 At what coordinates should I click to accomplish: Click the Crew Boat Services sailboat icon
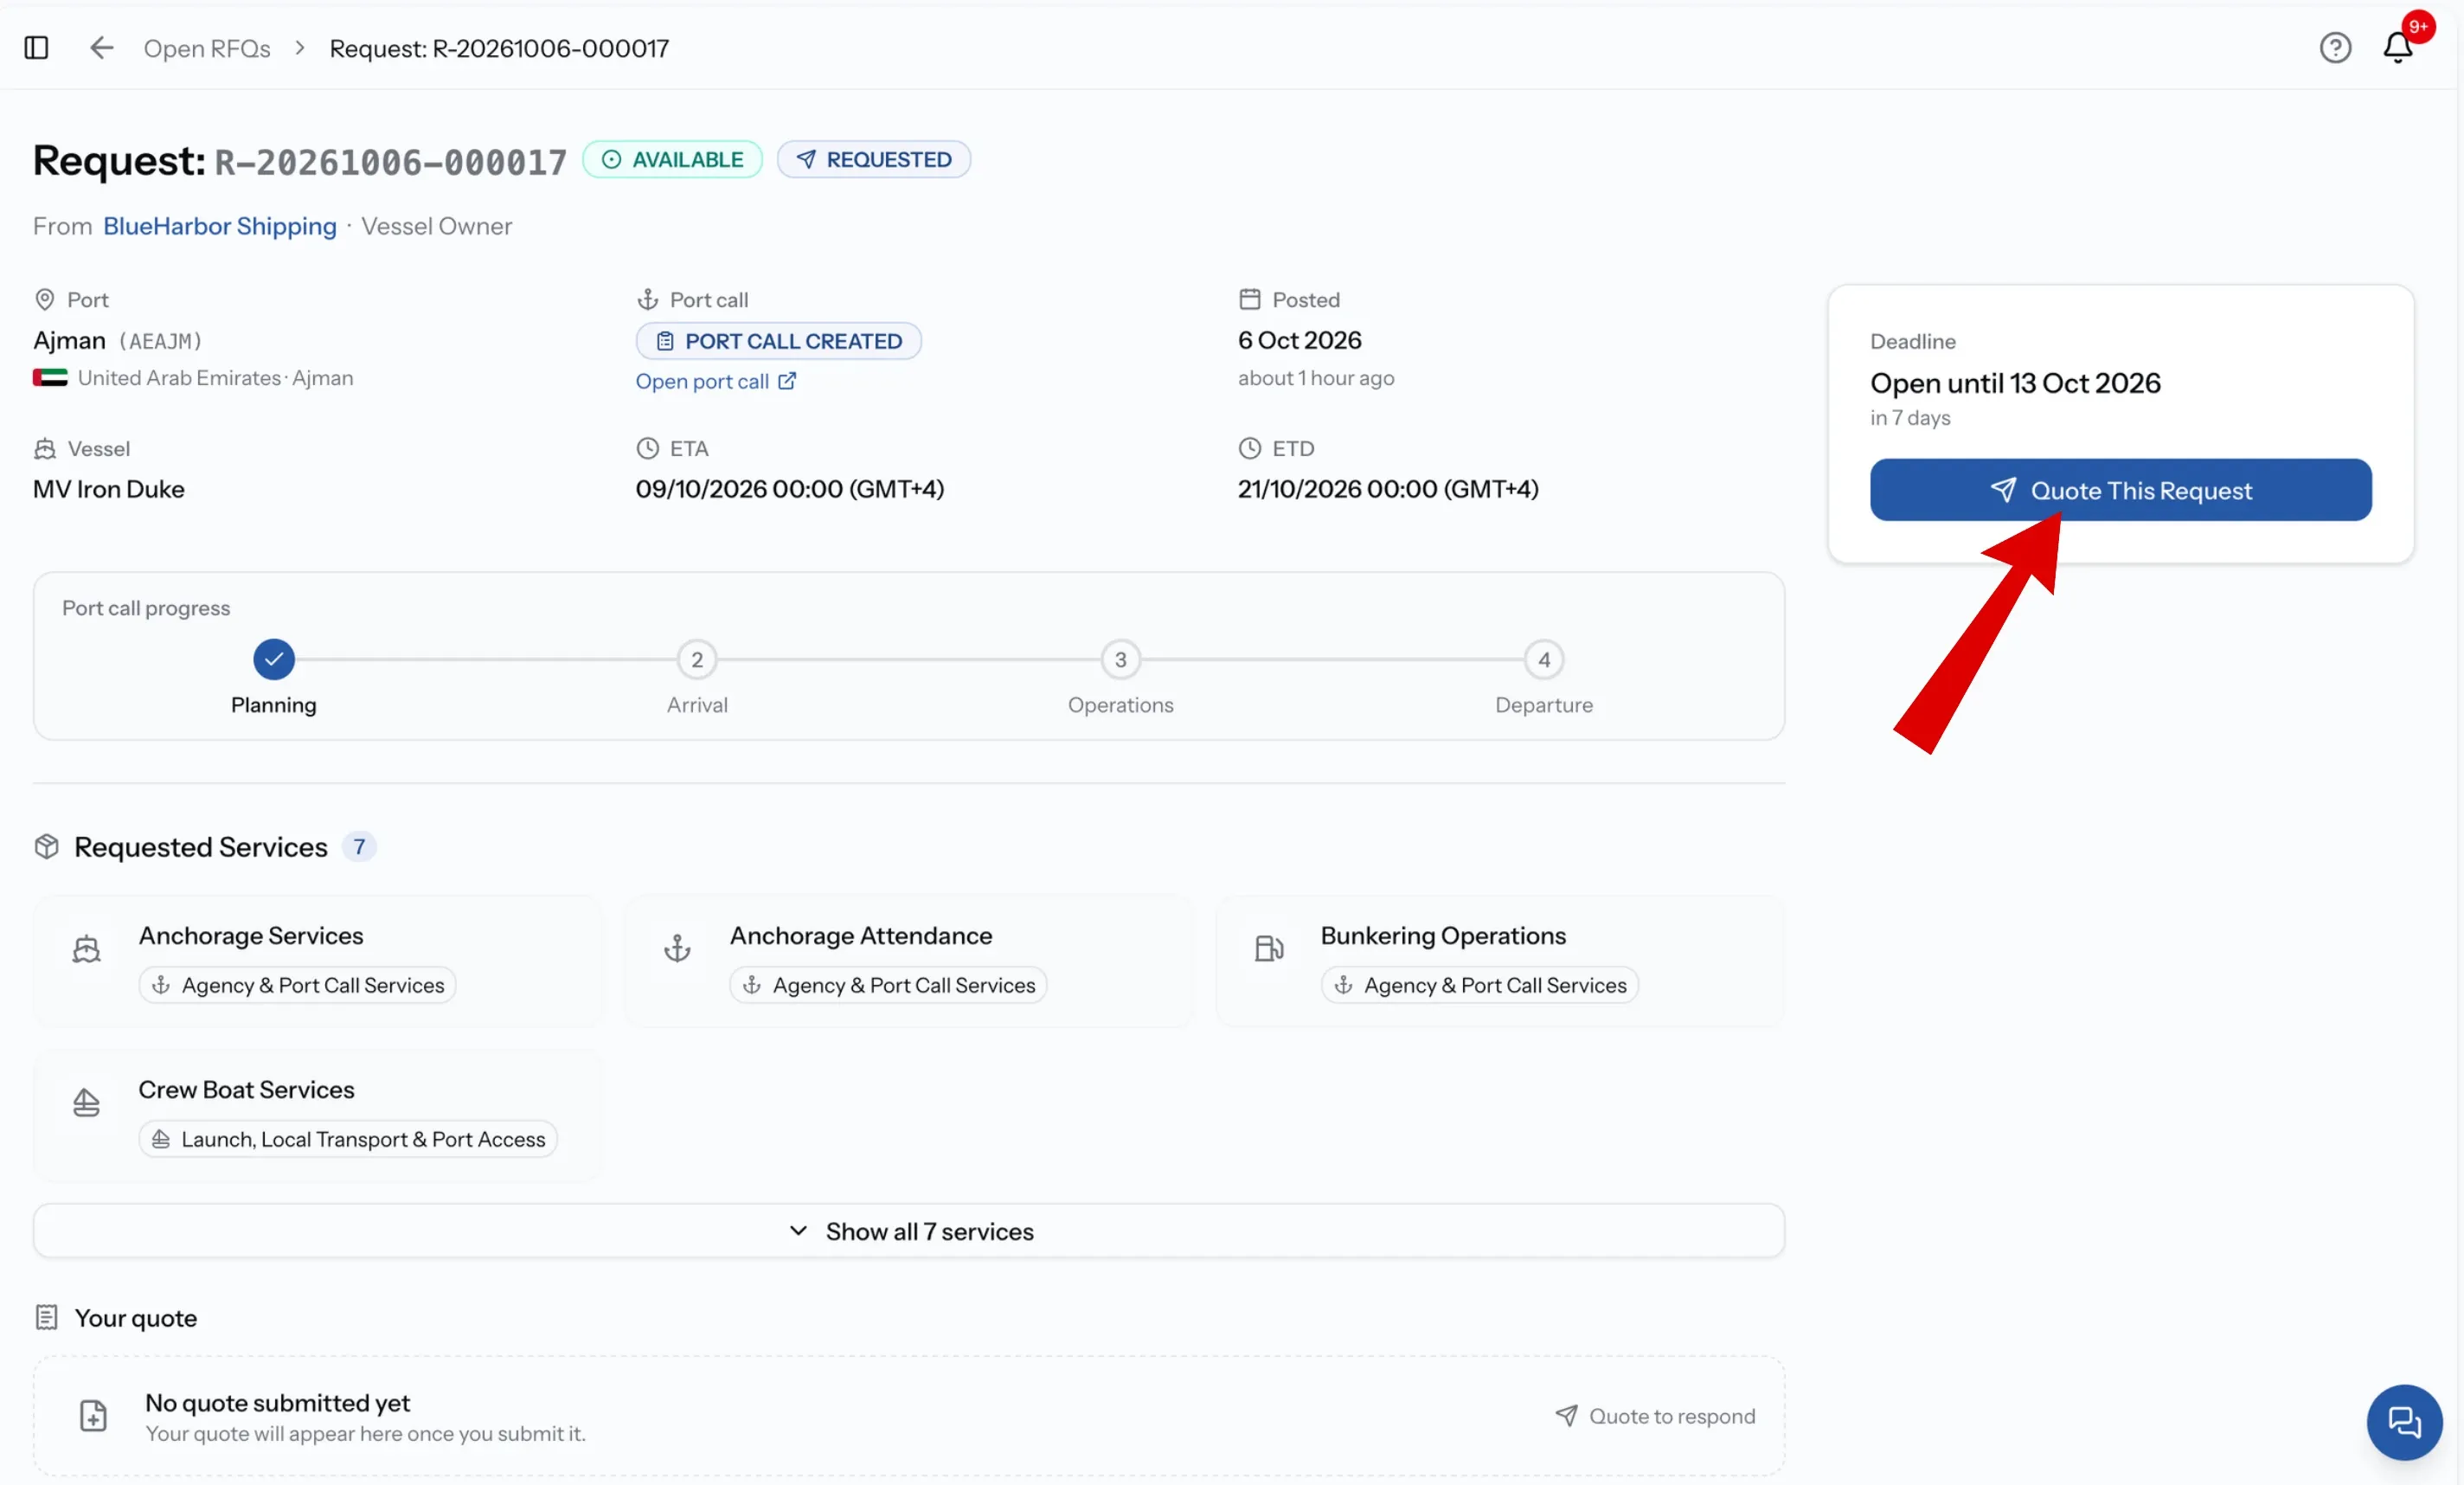tap(86, 1102)
